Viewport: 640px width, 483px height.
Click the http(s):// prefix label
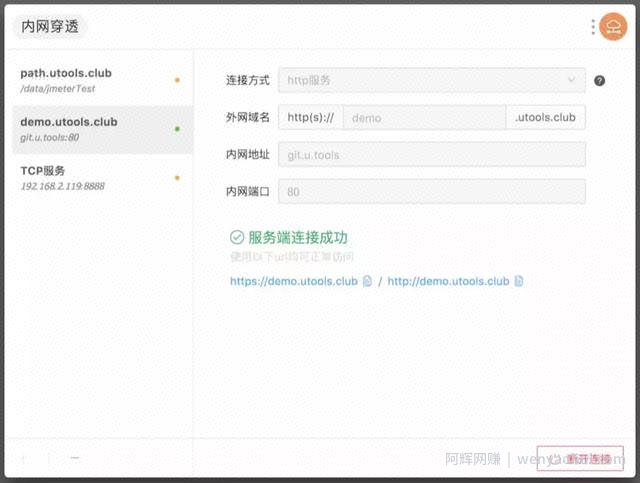(311, 118)
